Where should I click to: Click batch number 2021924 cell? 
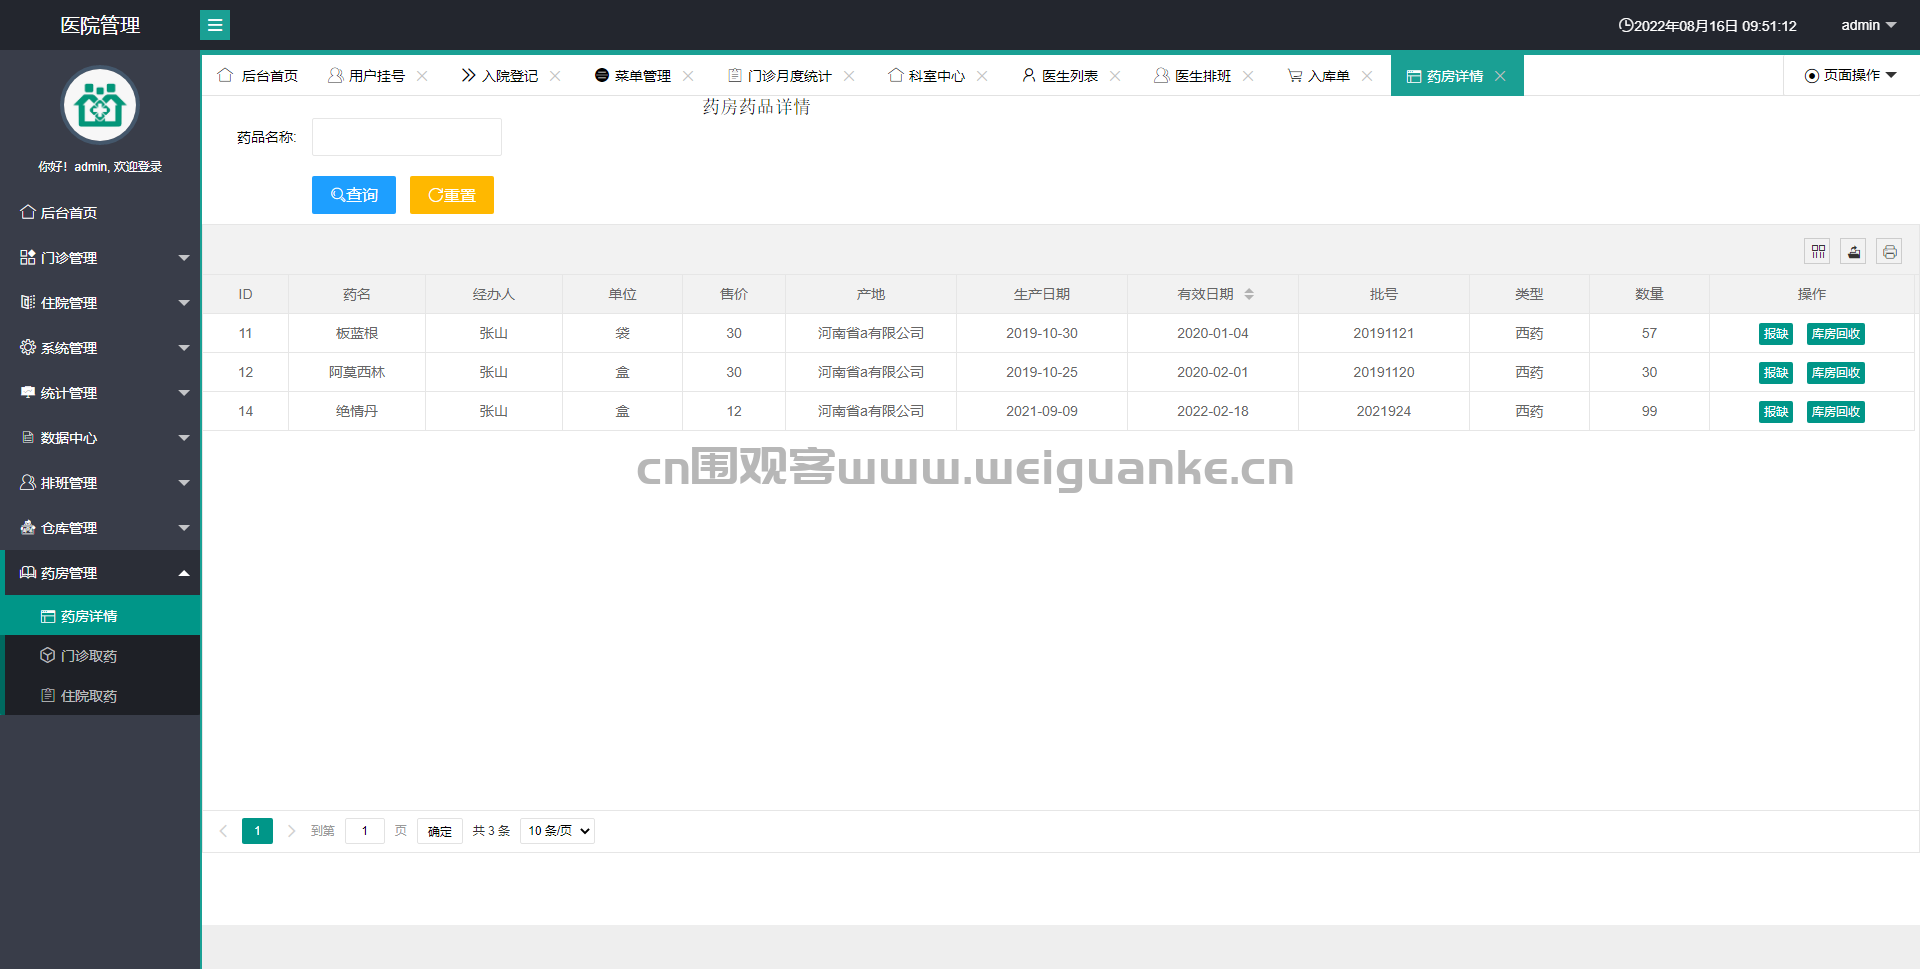click(x=1384, y=411)
